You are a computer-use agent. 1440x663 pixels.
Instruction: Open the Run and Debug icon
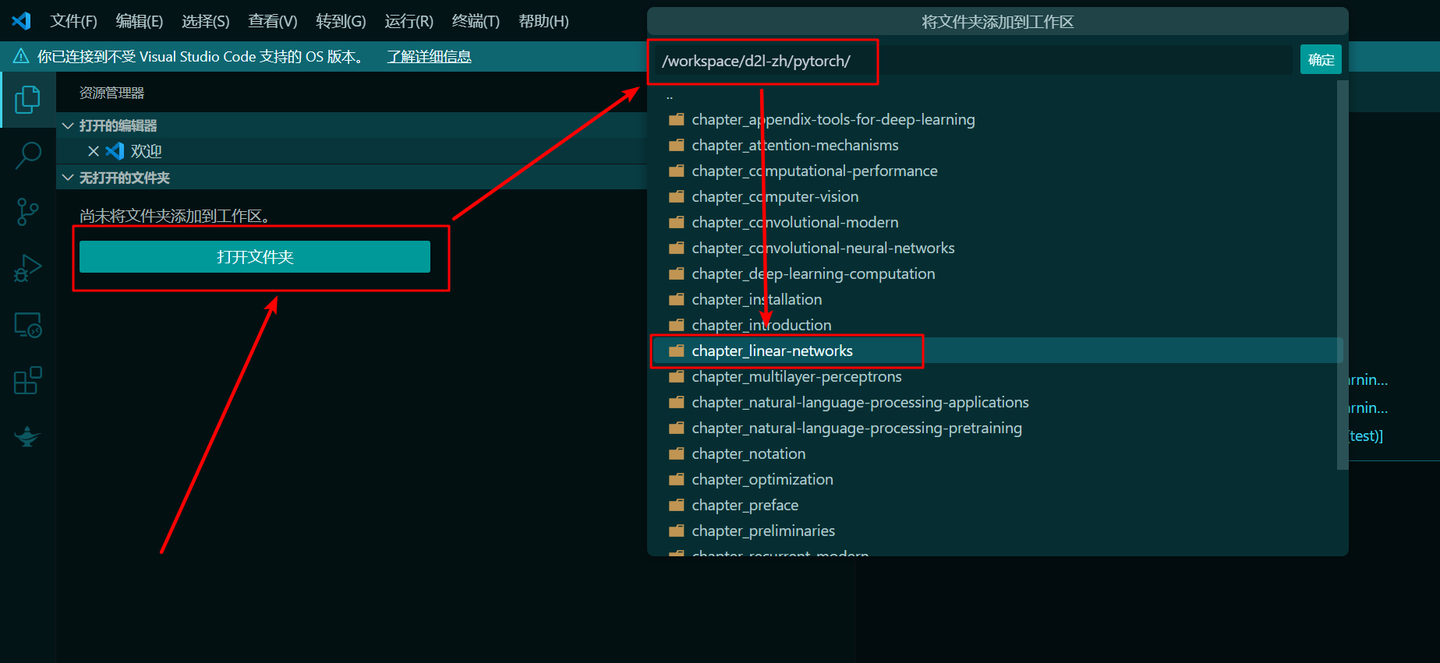click(27, 267)
